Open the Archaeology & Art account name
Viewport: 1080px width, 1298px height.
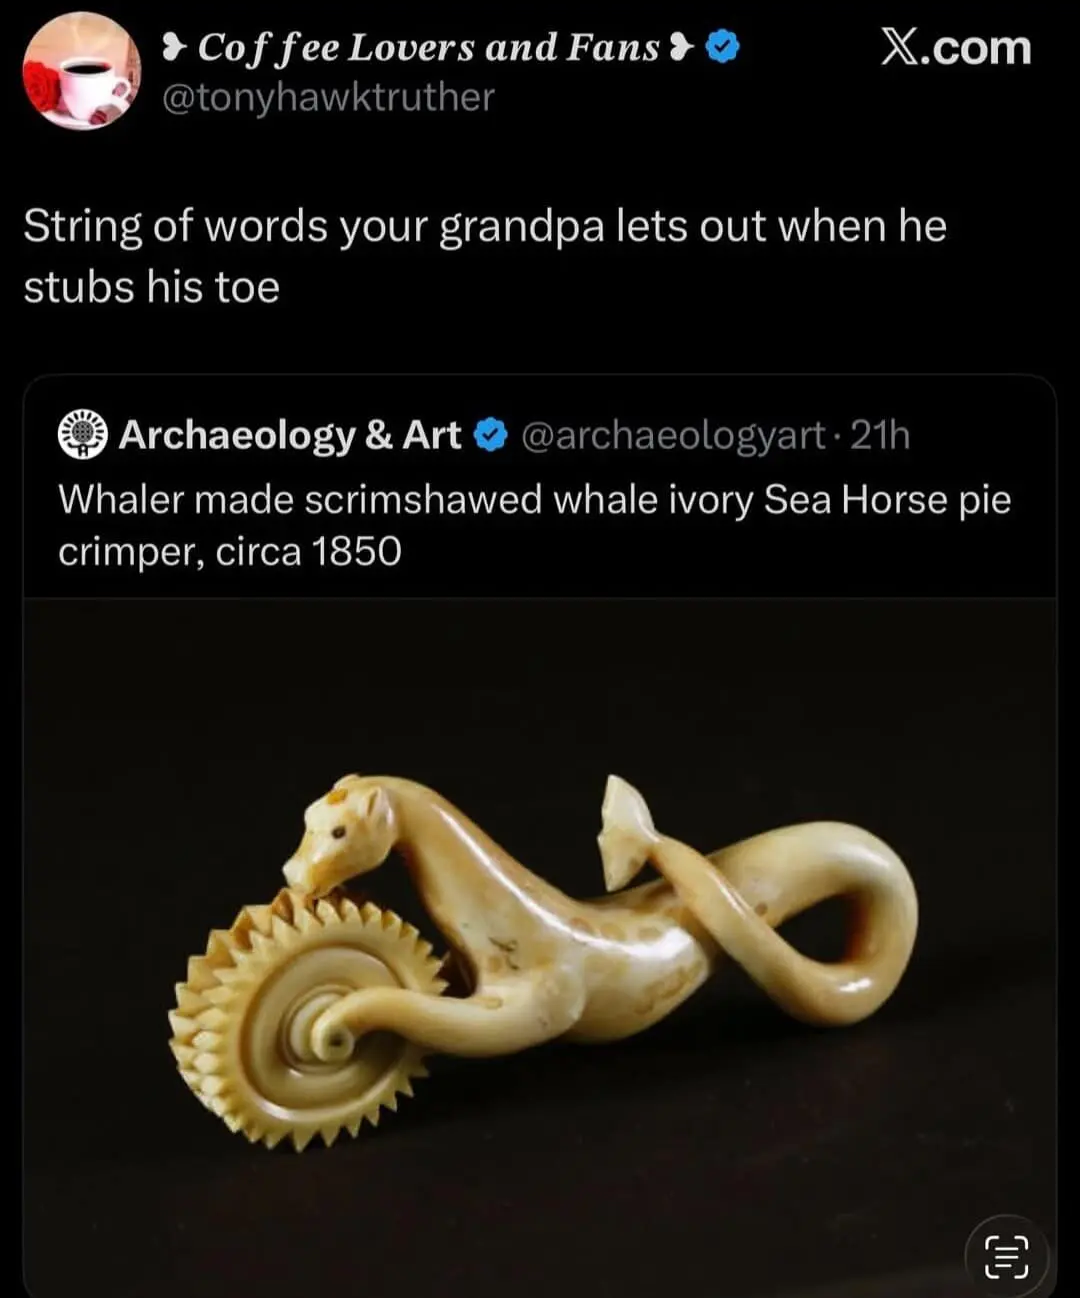[290, 435]
